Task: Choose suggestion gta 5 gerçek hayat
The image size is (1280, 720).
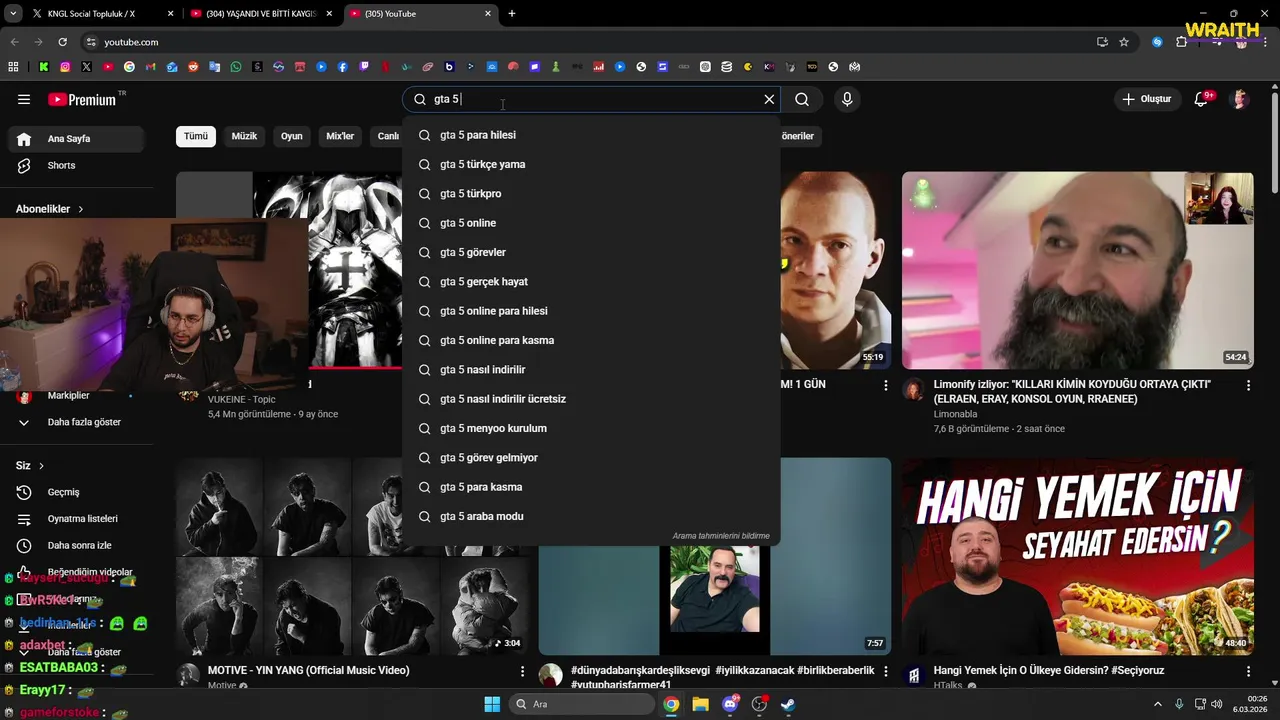Action: pos(591,281)
